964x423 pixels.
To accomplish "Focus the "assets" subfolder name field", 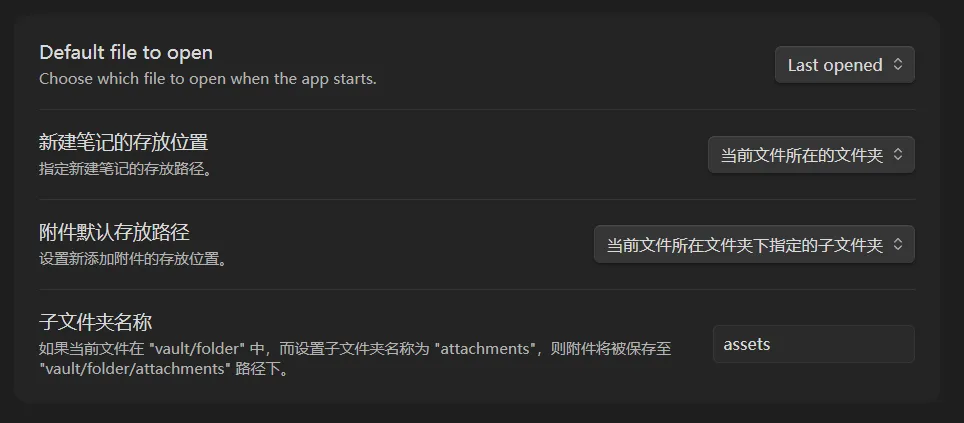I will coord(814,344).
